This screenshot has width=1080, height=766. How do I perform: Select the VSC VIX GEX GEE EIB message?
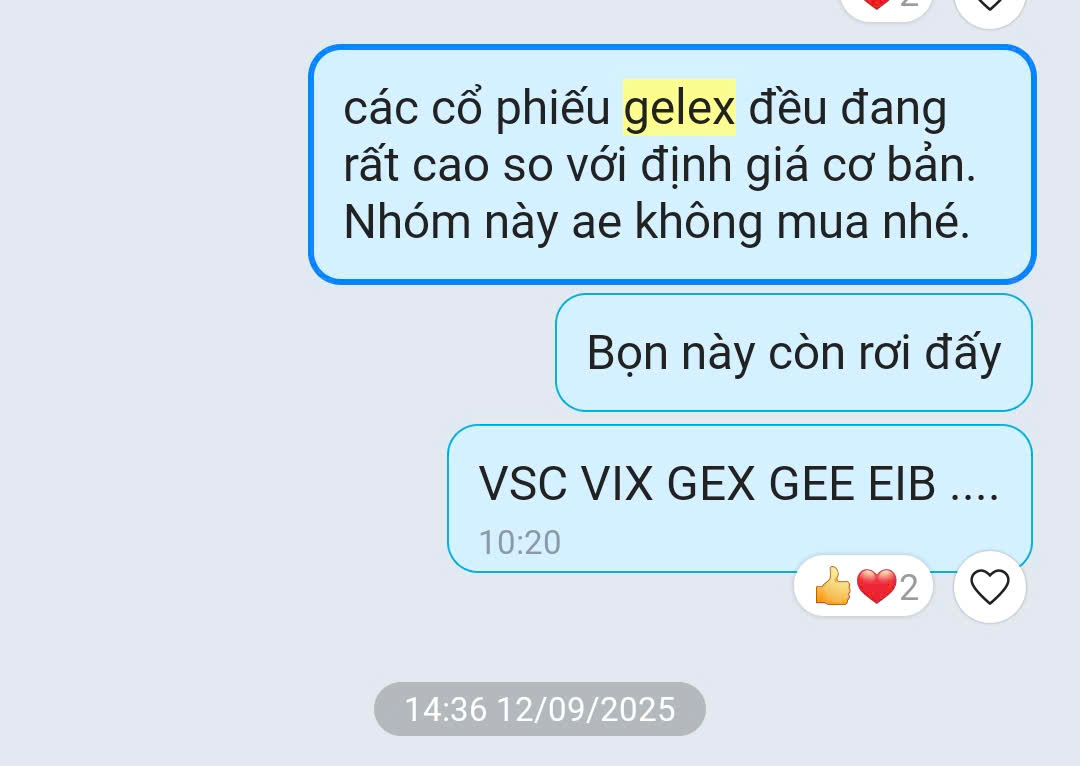[740, 499]
